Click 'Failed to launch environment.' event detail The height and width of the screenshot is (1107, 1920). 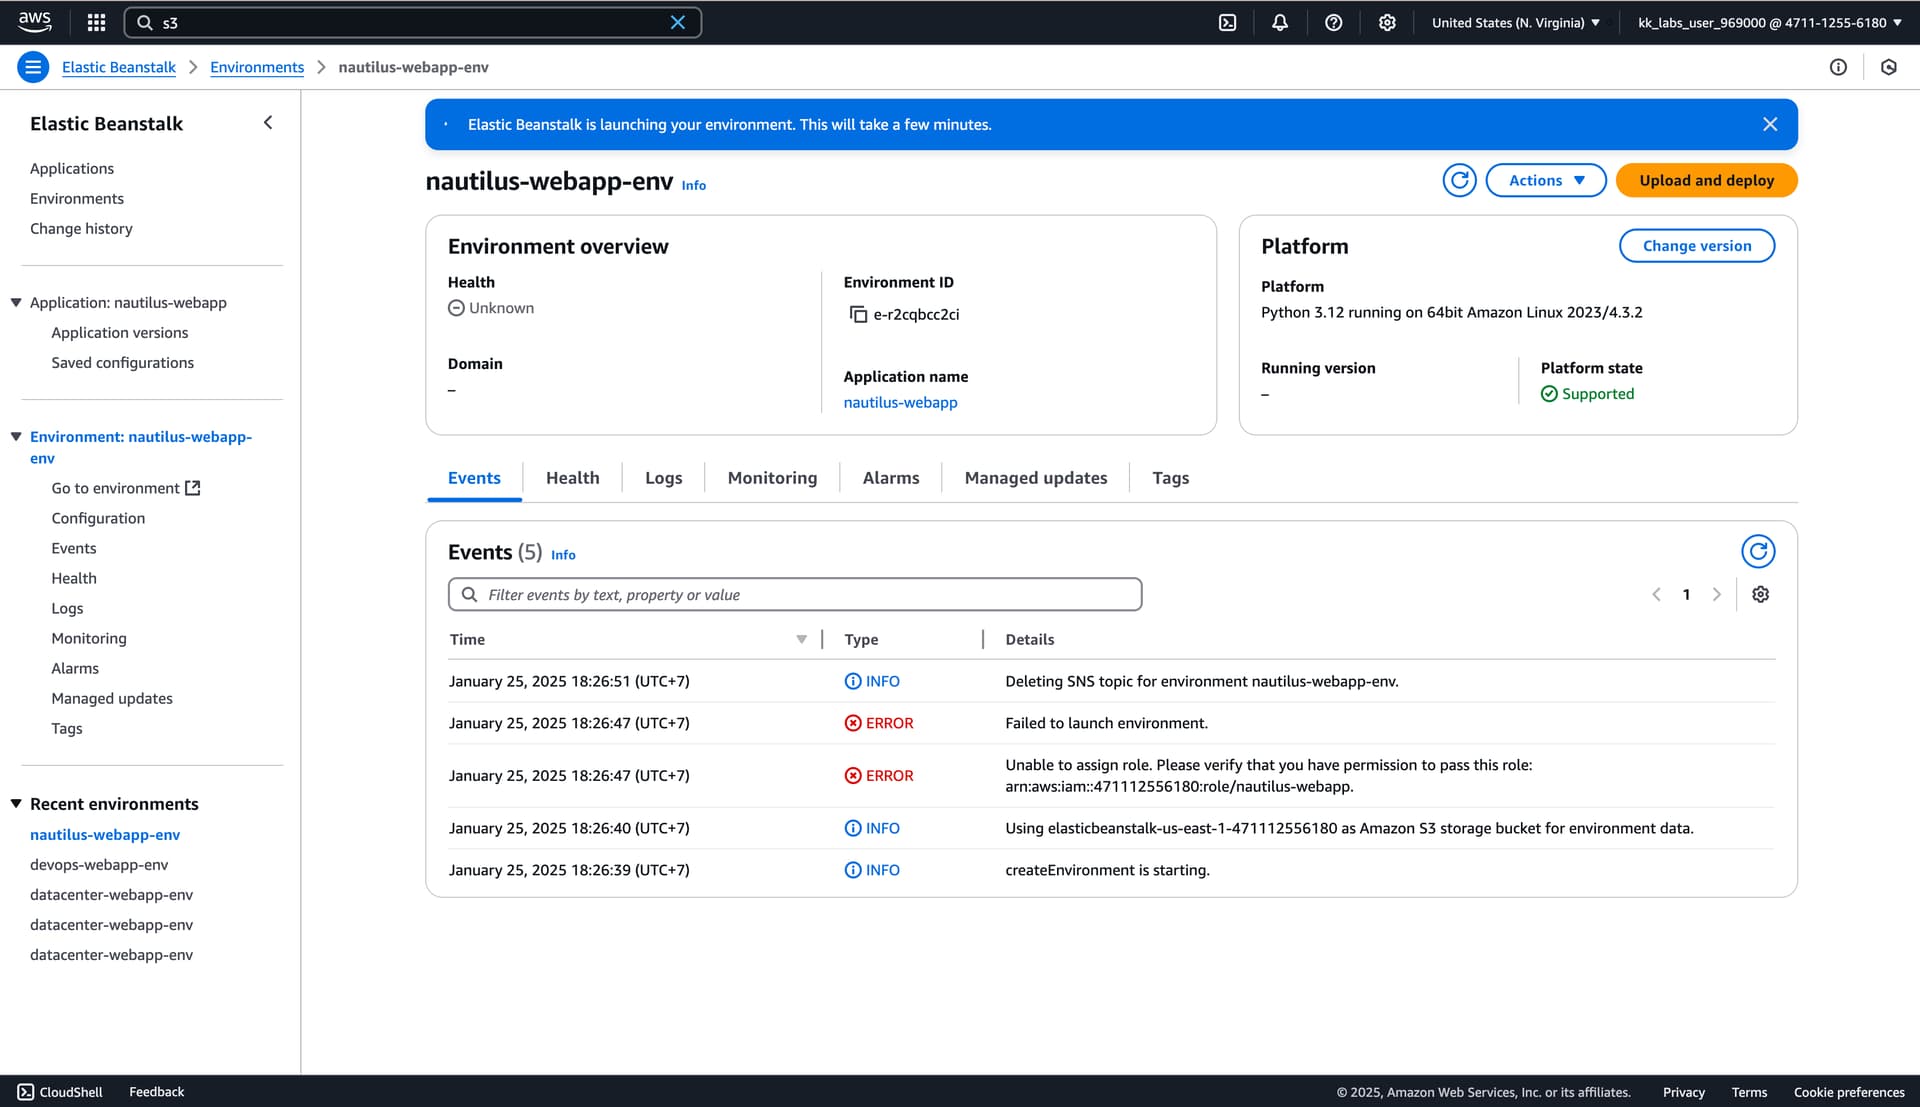(x=1106, y=723)
